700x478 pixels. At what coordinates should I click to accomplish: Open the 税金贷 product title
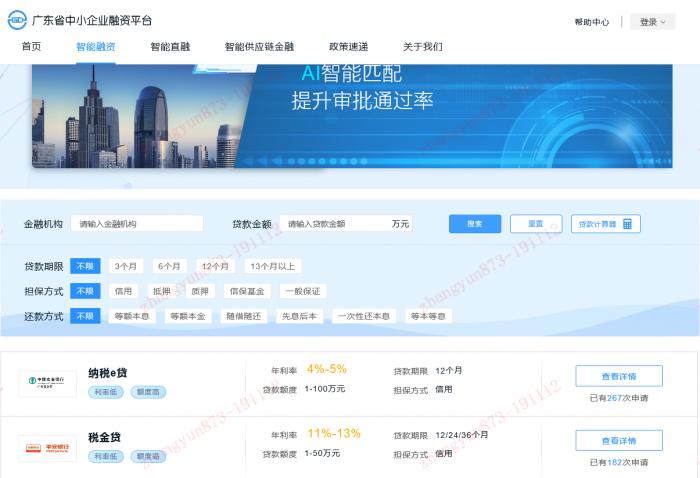point(104,437)
